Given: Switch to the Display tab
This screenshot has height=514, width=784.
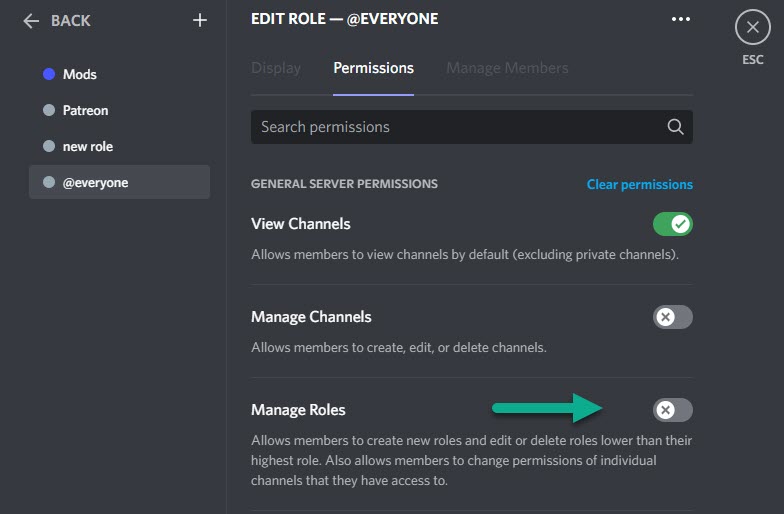Looking at the screenshot, I should click(x=276, y=68).
